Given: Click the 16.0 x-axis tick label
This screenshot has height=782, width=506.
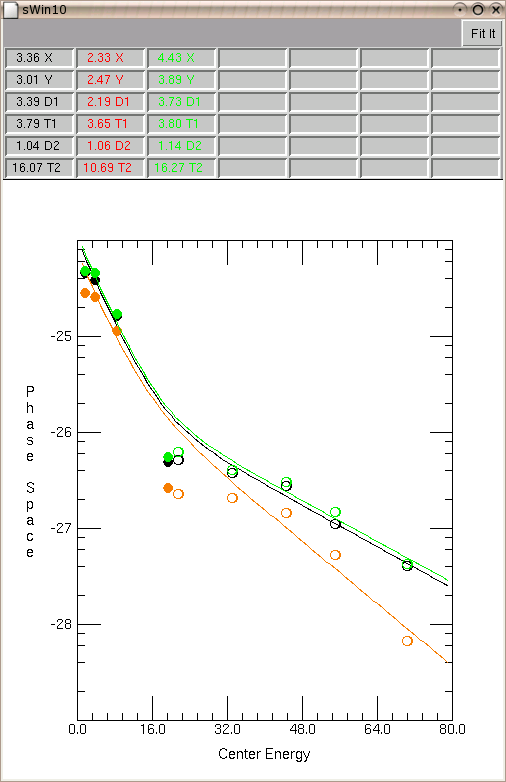Looking at the screenshot, I should pos(153,729).
